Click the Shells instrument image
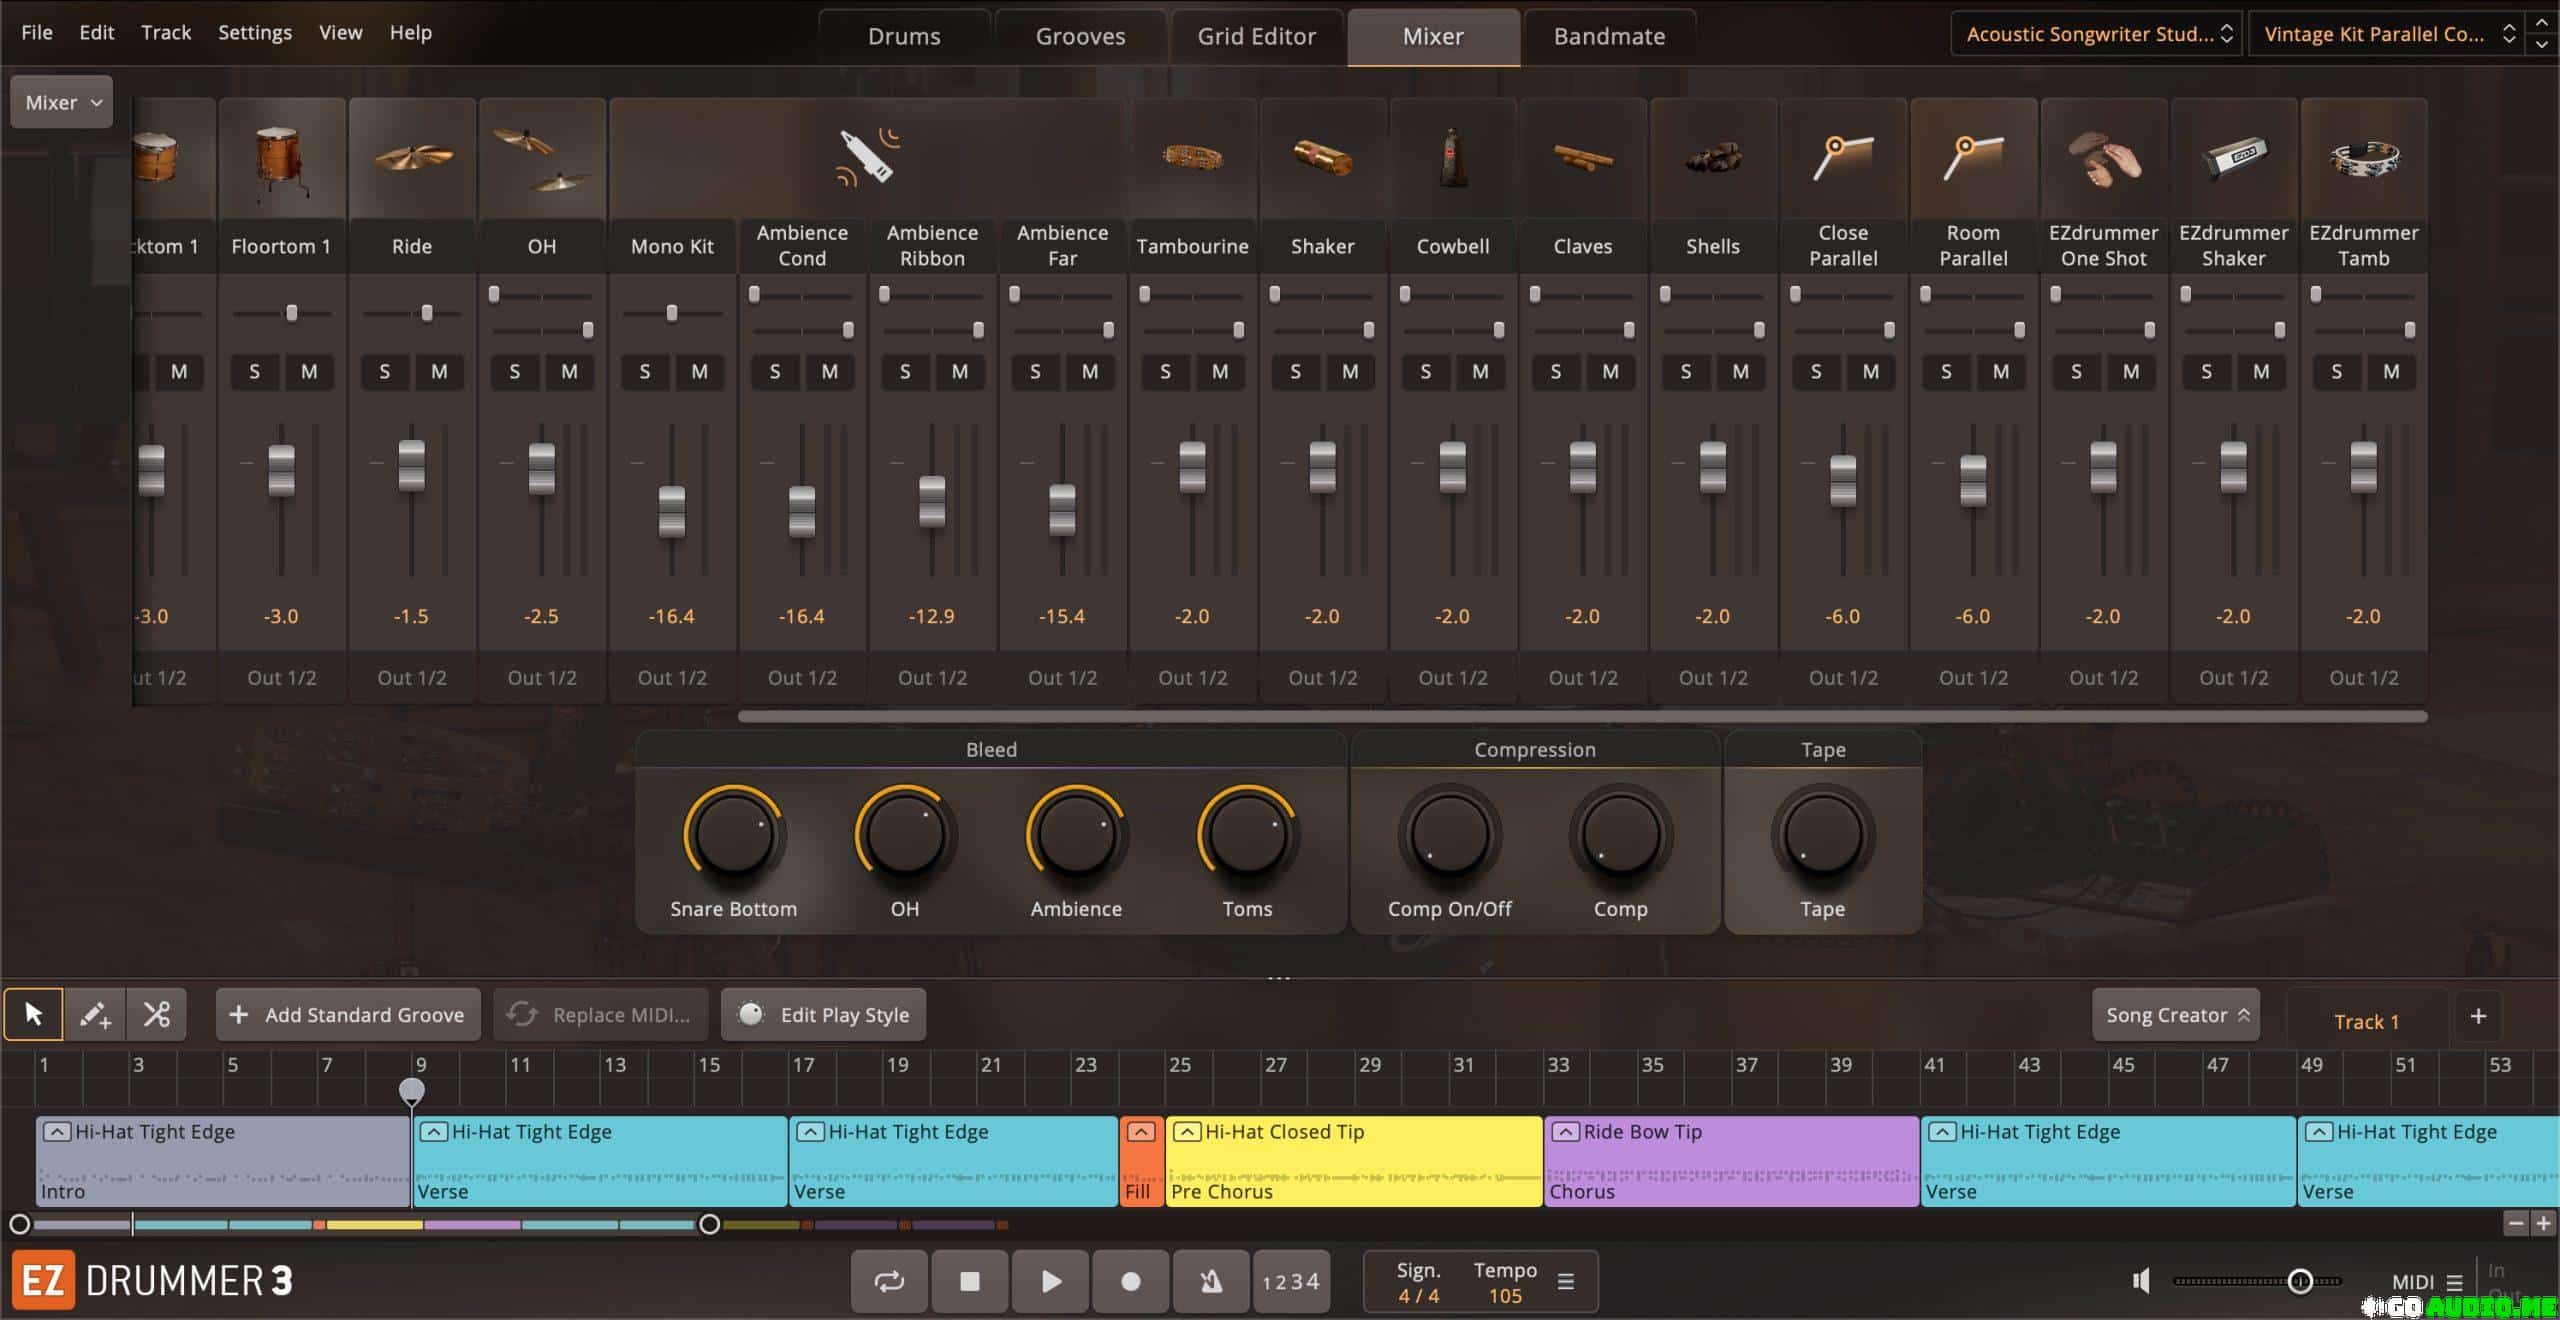 tap(1712, 158)
